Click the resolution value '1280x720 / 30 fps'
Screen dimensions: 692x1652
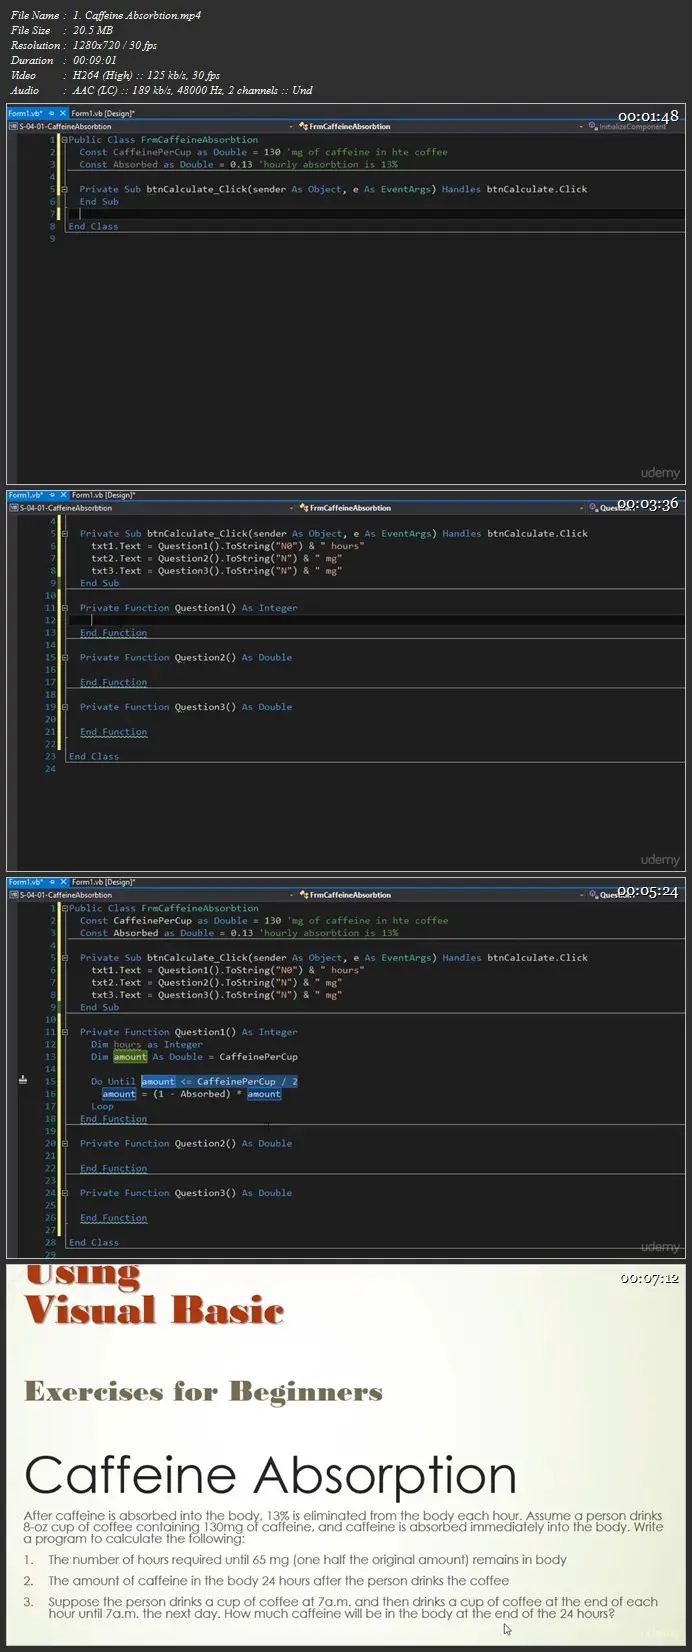click(x=115, y=45)
